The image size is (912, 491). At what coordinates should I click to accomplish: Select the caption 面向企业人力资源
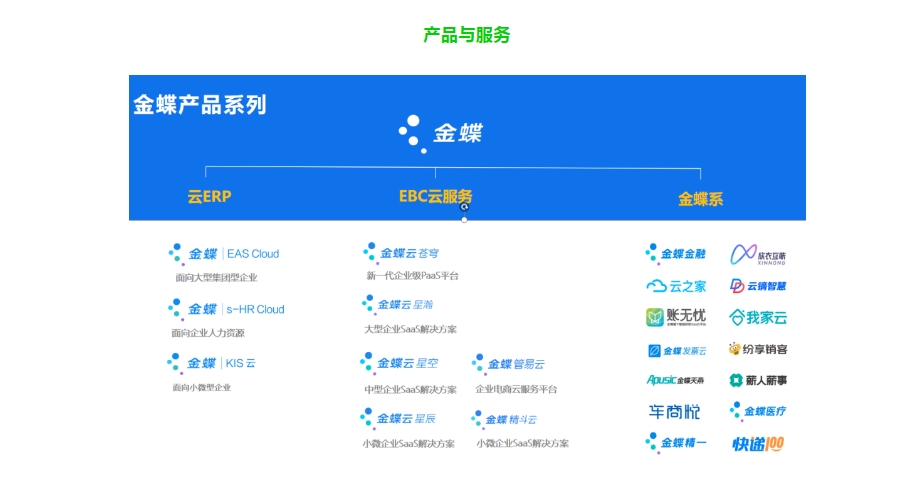pos(208,333)
